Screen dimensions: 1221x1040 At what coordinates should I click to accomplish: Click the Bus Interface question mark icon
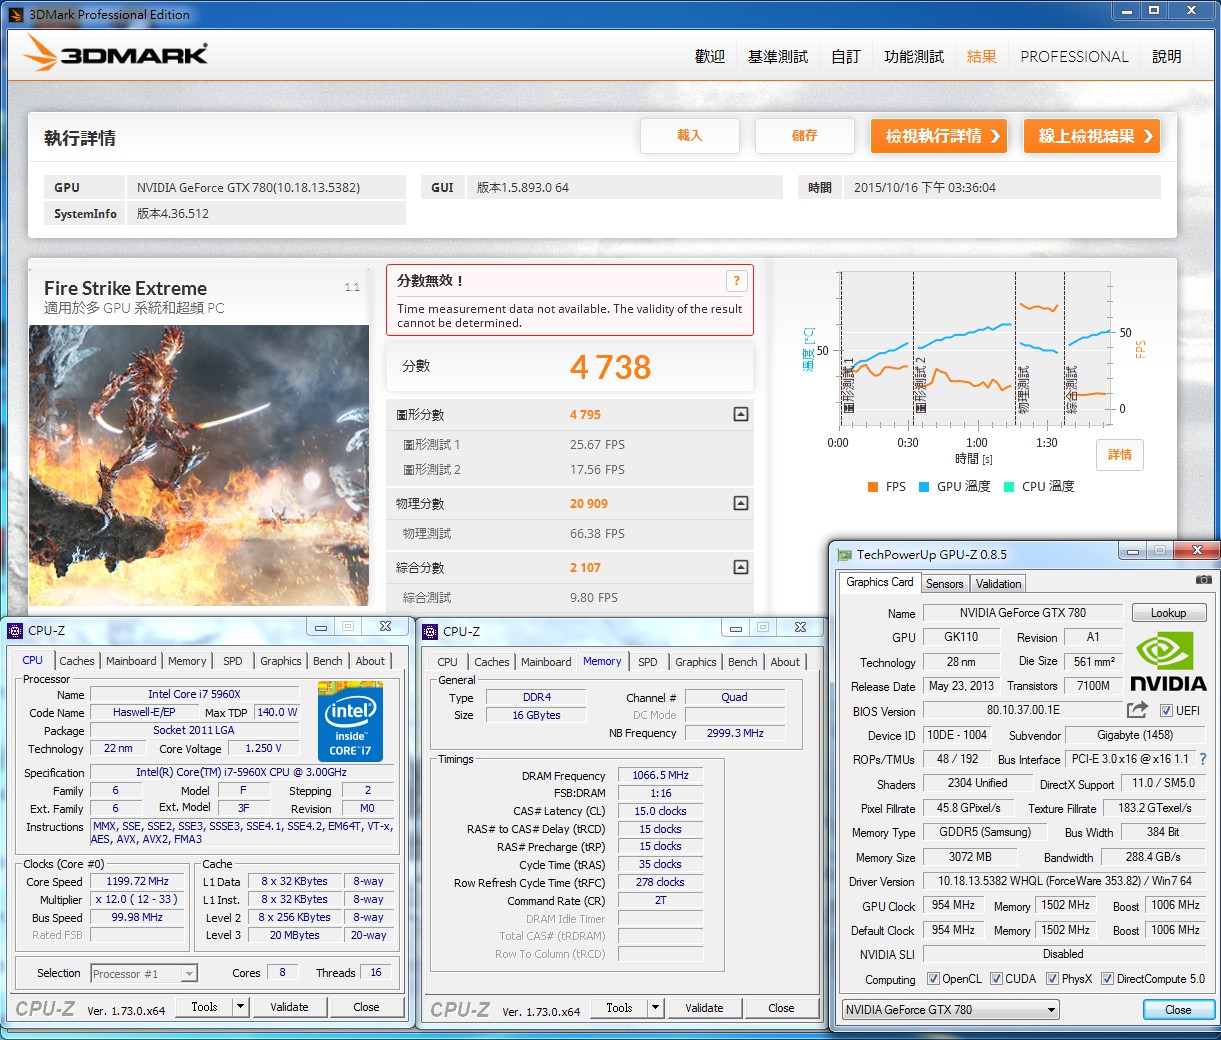click(1203, 760)
